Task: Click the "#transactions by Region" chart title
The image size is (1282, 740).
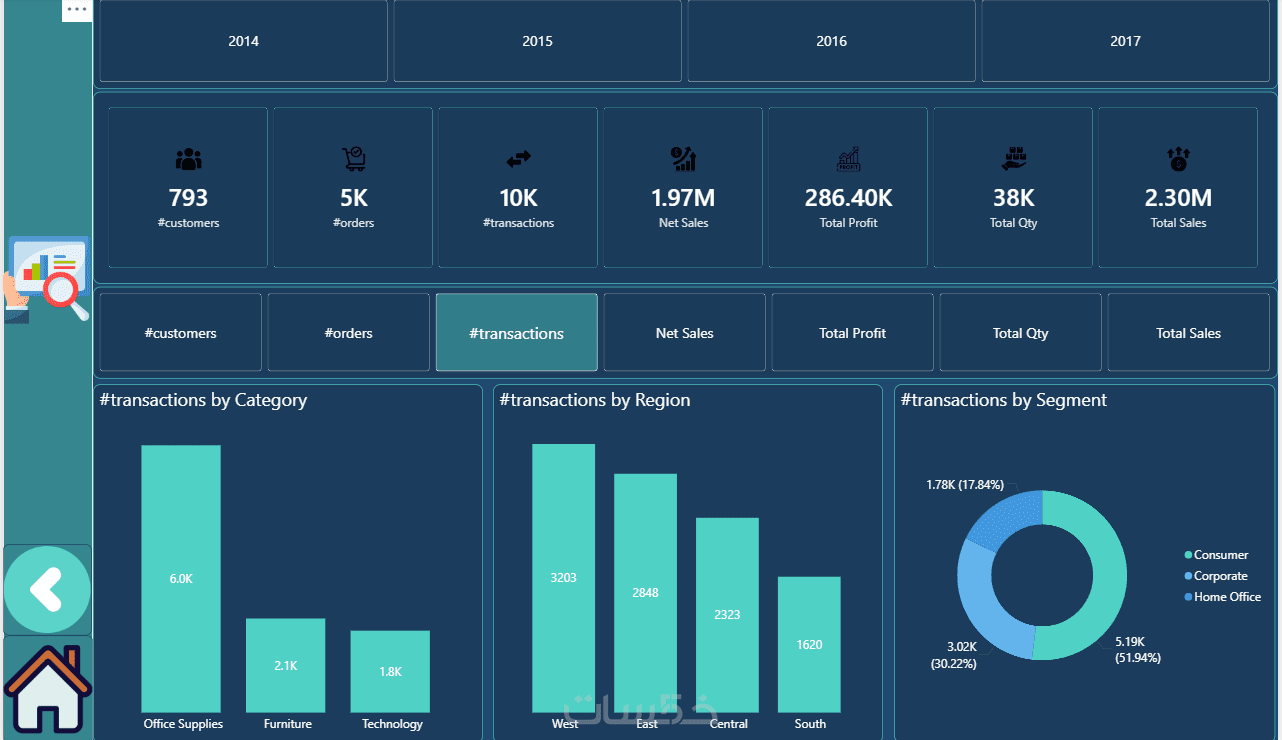Action: point(594,400)
